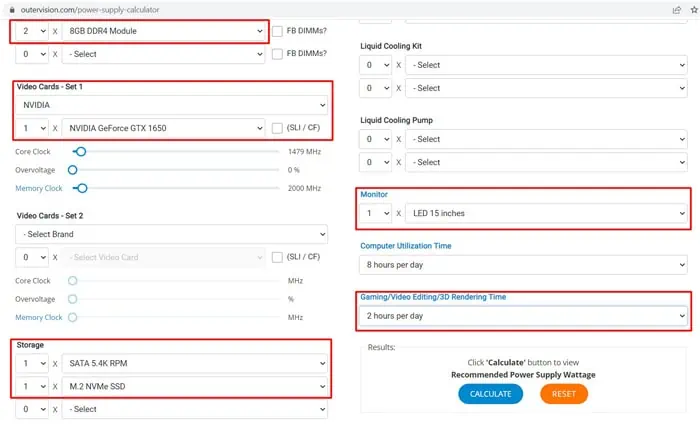This screenshot has height=424, width=700.
Task: Click the URL in the address bar
Action: (x=90, y=10)
